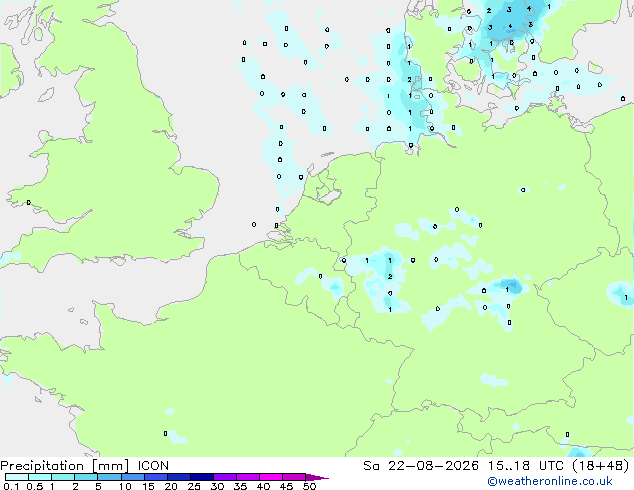Viewport: 634px width, 490px height.
Task: Click the '0.5' legend scale label
Action: [x=35, y=486]
